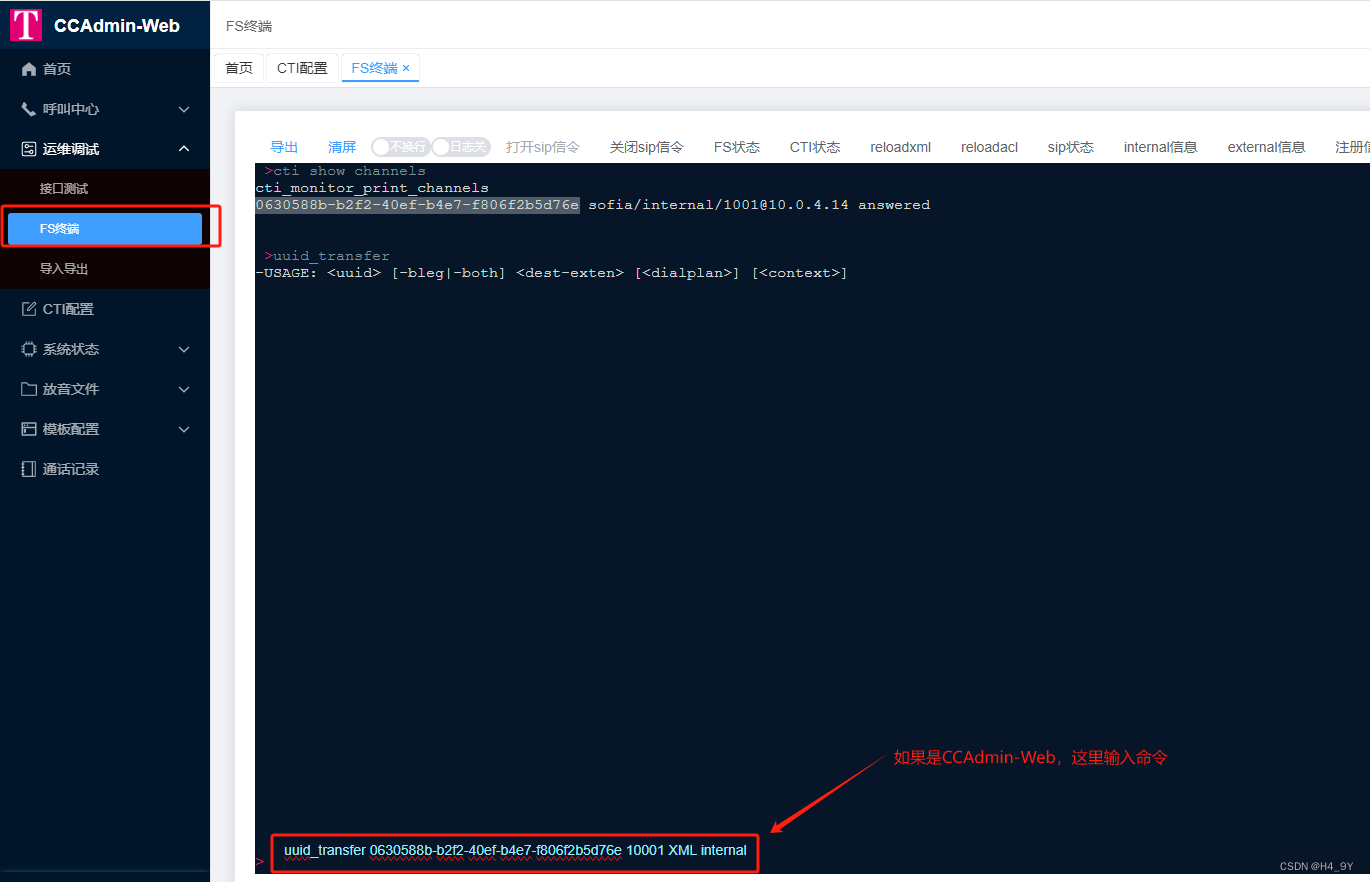1370x882 pixels.
Task: Expand the 呼叫中心 submenu chevron
Action: [184, 109]
